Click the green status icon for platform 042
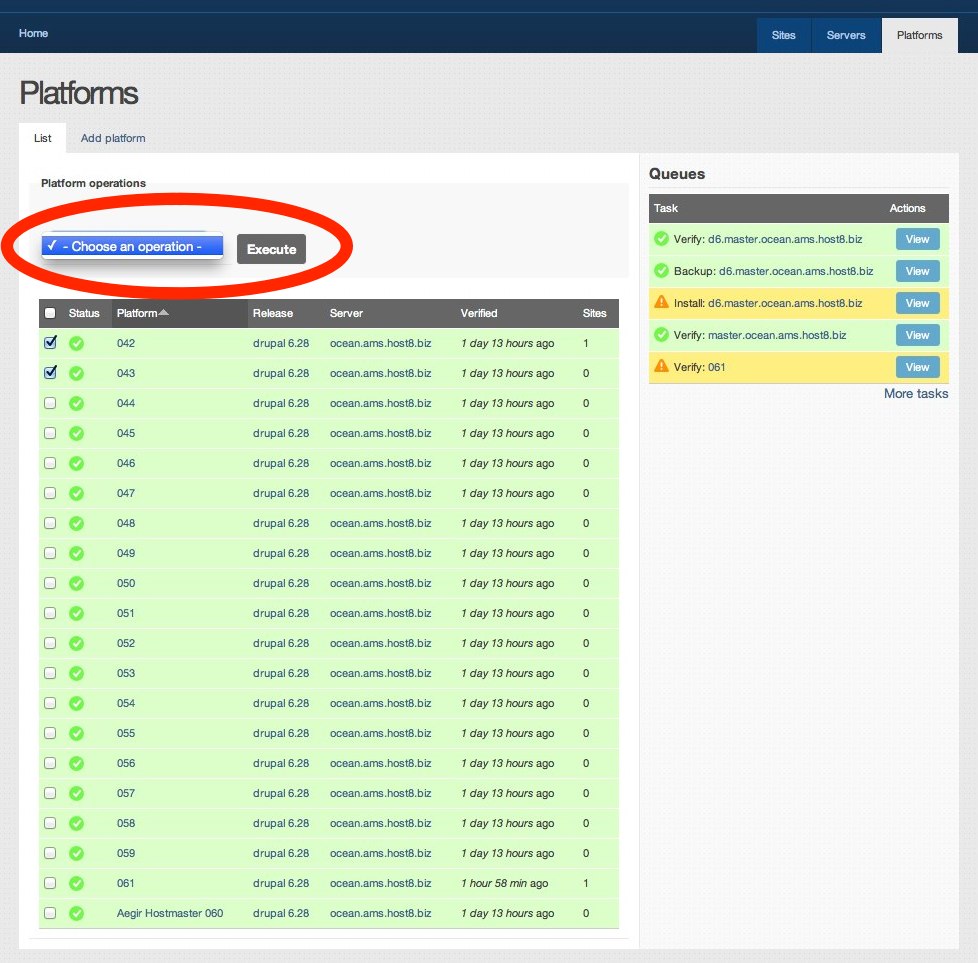 point(76,343)
